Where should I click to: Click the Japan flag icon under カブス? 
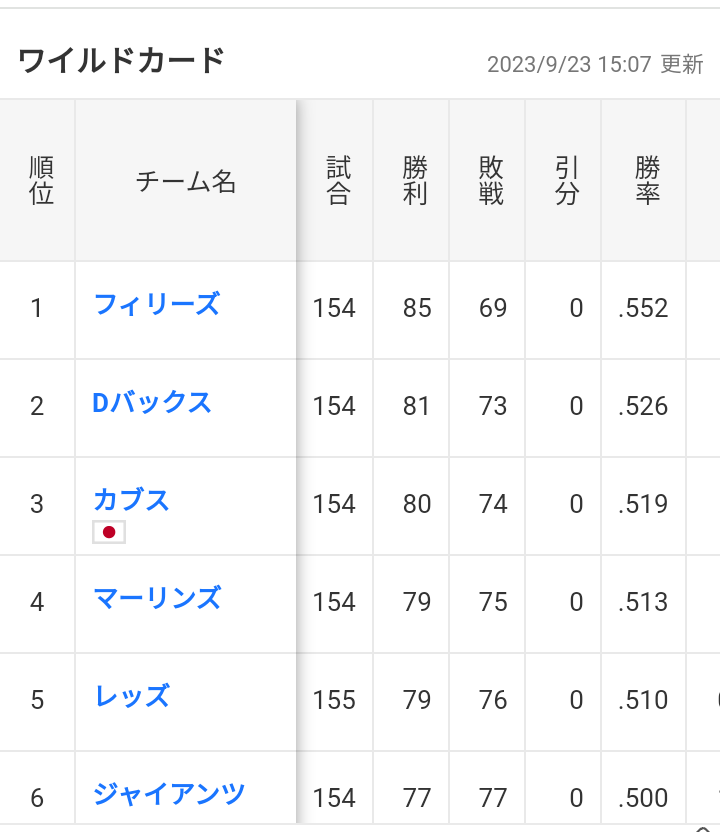tap(109, 532)
